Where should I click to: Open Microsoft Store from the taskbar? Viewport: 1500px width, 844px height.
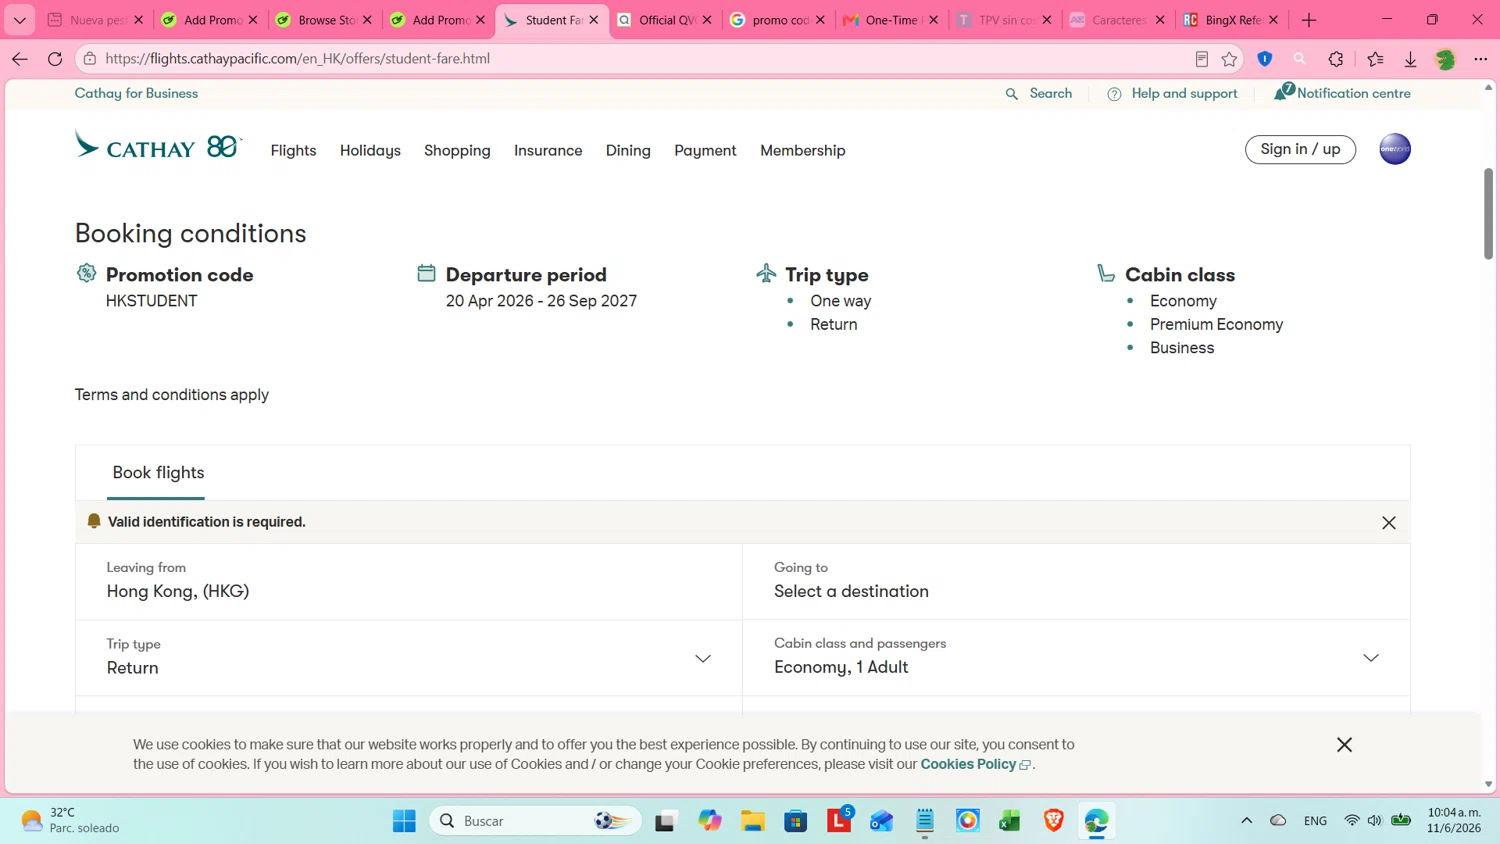pos(796,821)
